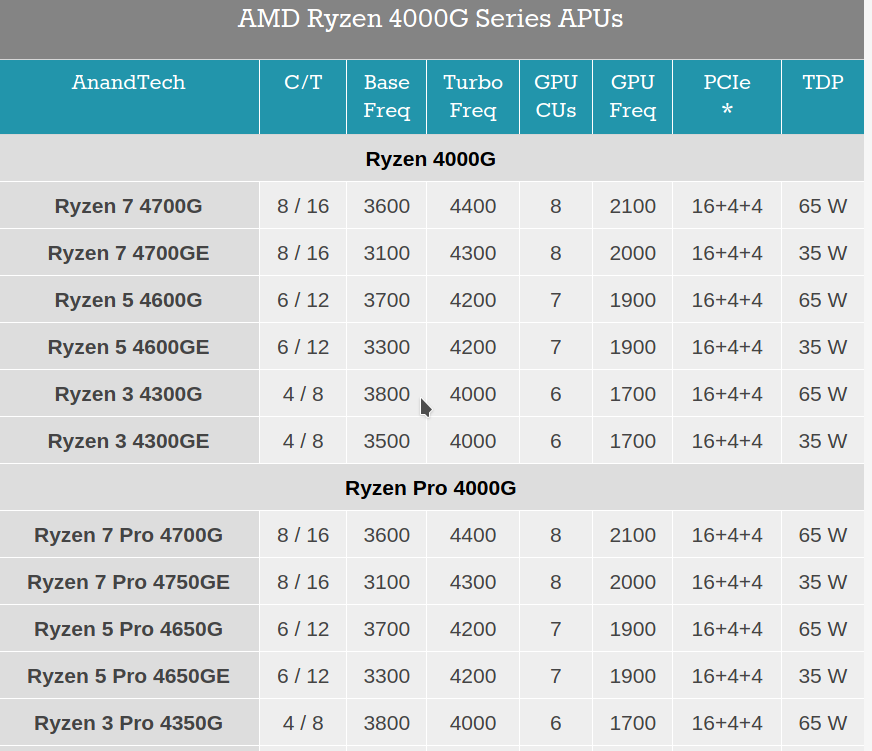Viewport: 872px width, 751px height.
Task: Select the TDP cell for Ryzen 5 4600GE
Action: 823,347
